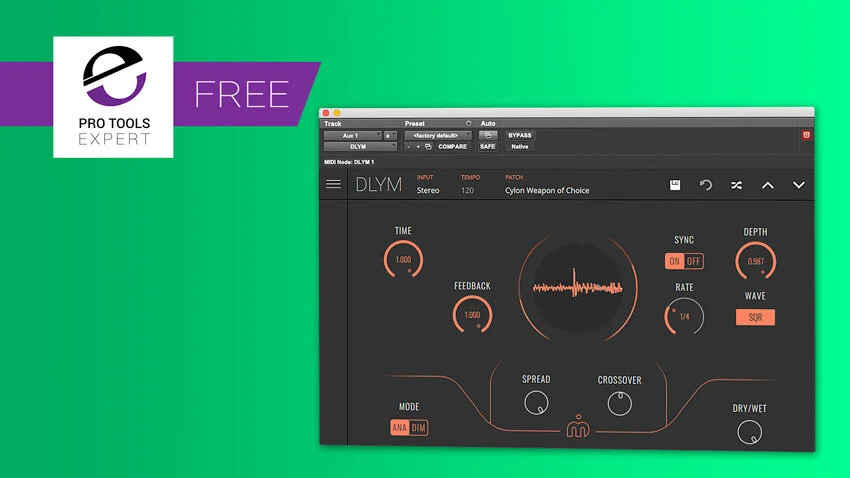Image resolution: width=850 pixels, height=478 pixels.
Task: Toggle plugin BYPASS
Action: (519, 135)
